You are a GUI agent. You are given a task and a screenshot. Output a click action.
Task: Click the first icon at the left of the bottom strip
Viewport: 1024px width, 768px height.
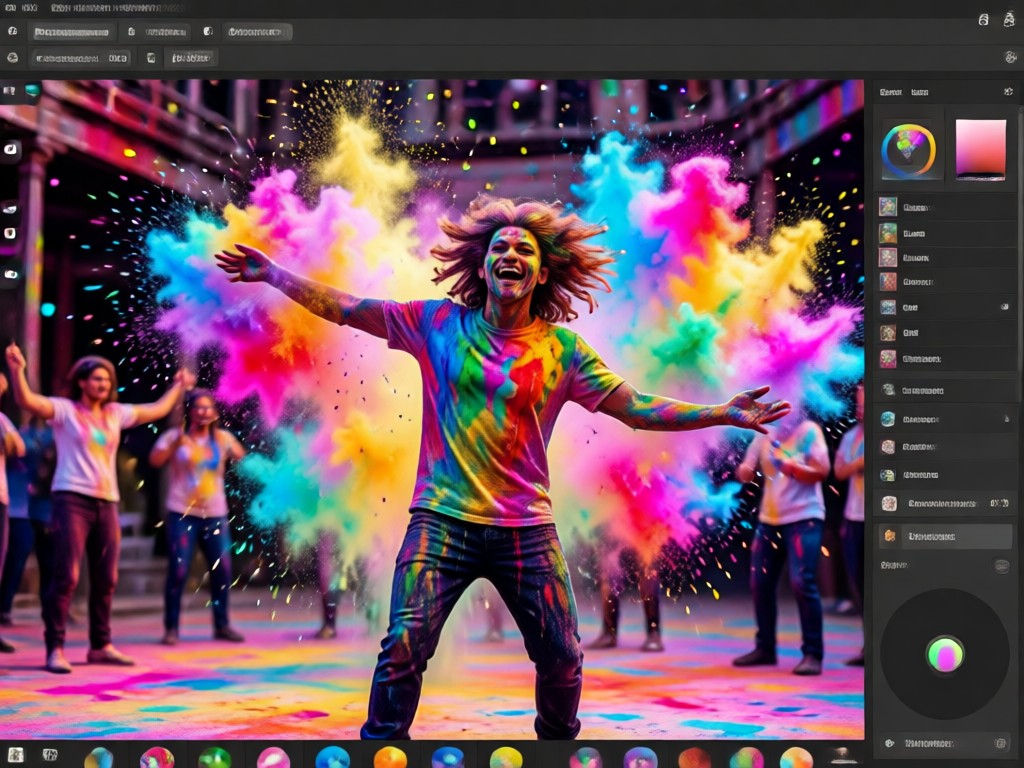tap(16, 755)
